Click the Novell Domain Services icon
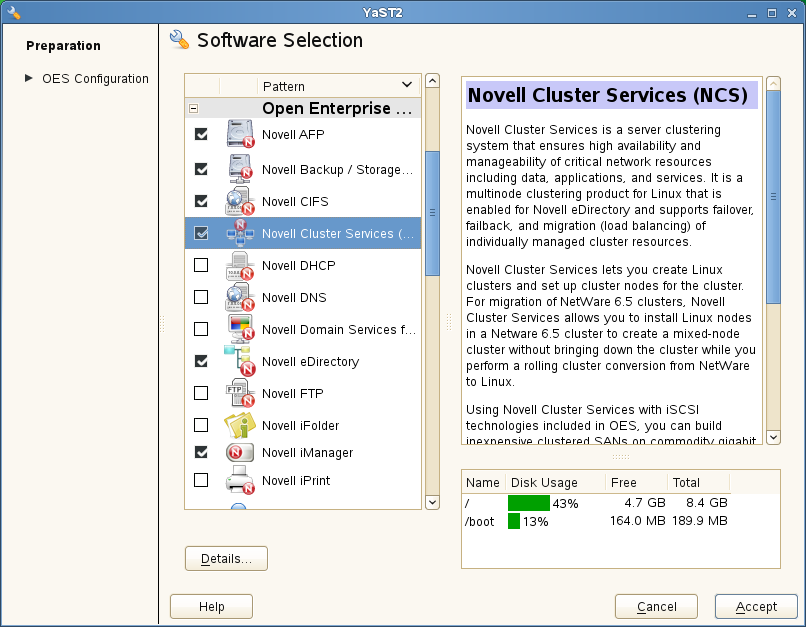 coord(240,329)
